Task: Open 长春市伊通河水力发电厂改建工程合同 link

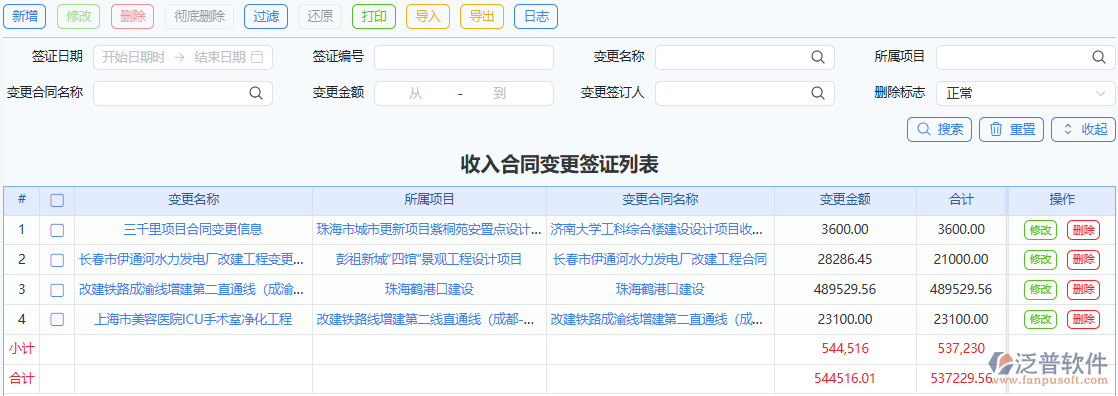Action: (660, 260)
